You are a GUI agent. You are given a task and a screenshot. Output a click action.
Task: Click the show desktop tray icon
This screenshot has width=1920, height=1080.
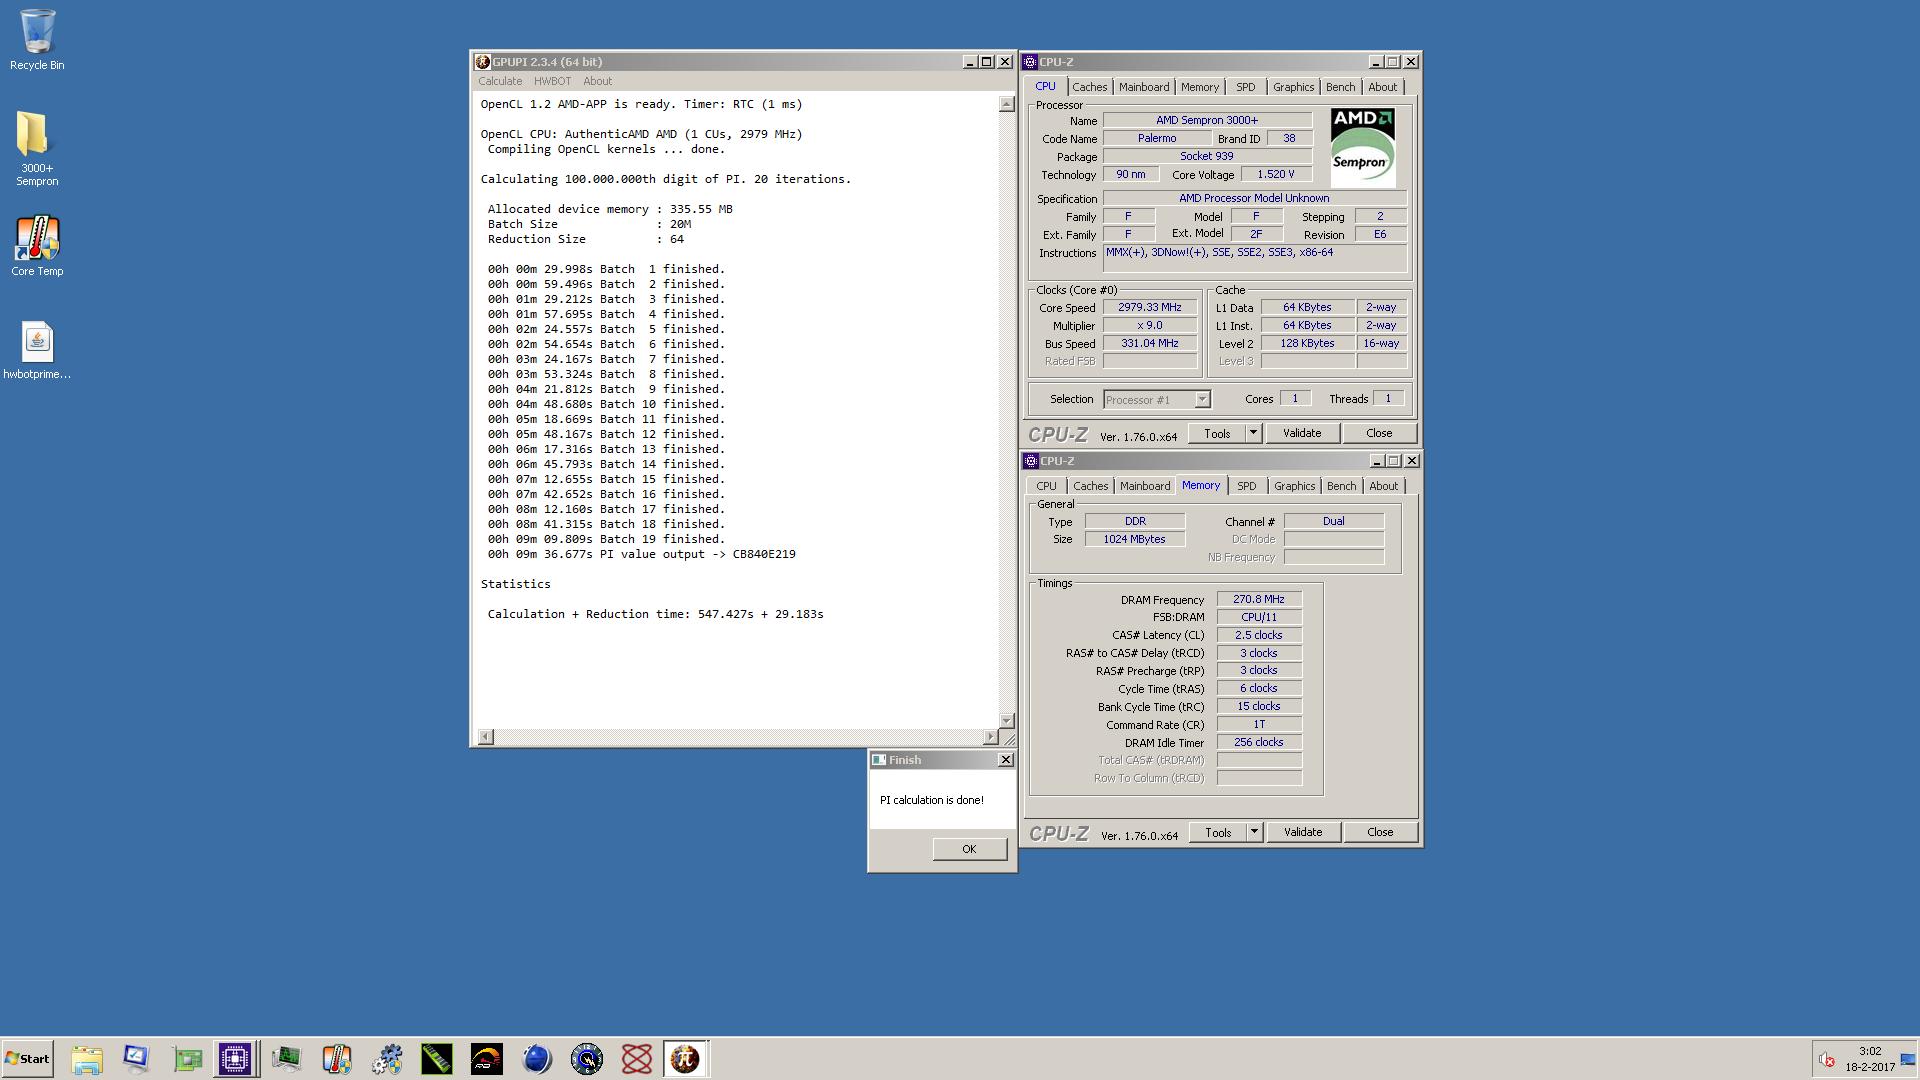tap(1908, 1059)
